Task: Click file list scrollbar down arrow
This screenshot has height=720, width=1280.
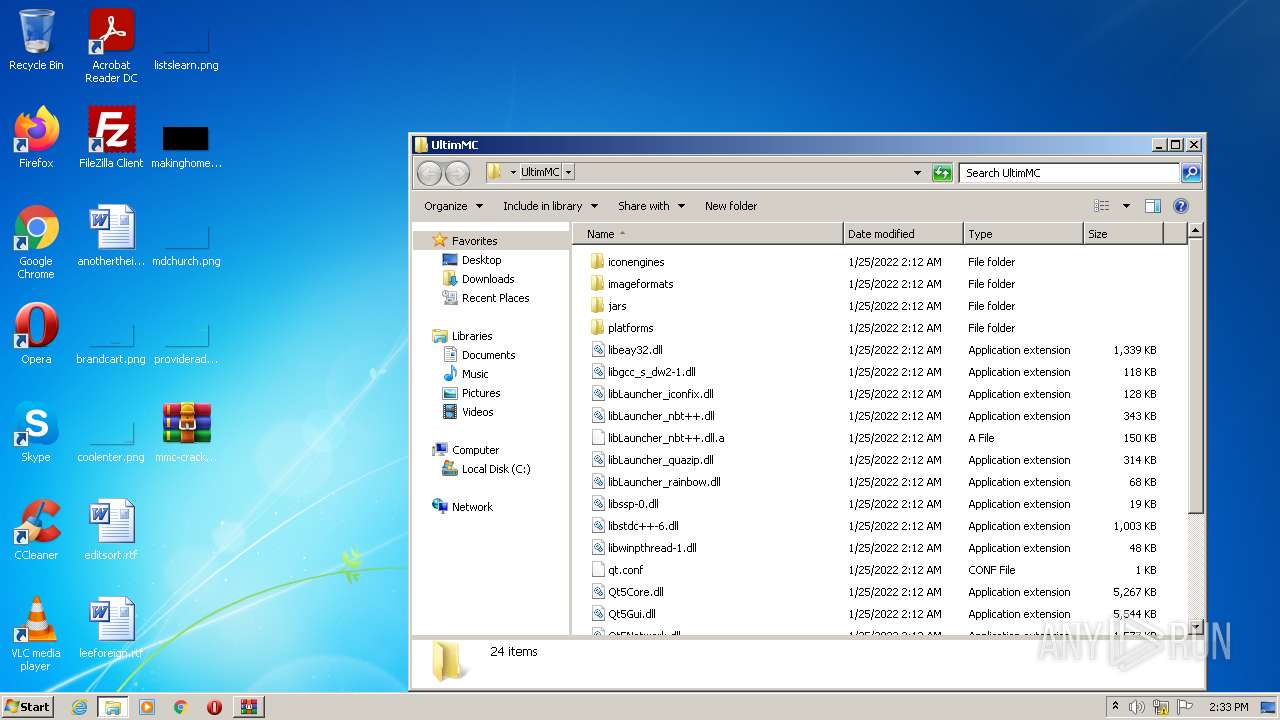Action: tap(1195, 627)
